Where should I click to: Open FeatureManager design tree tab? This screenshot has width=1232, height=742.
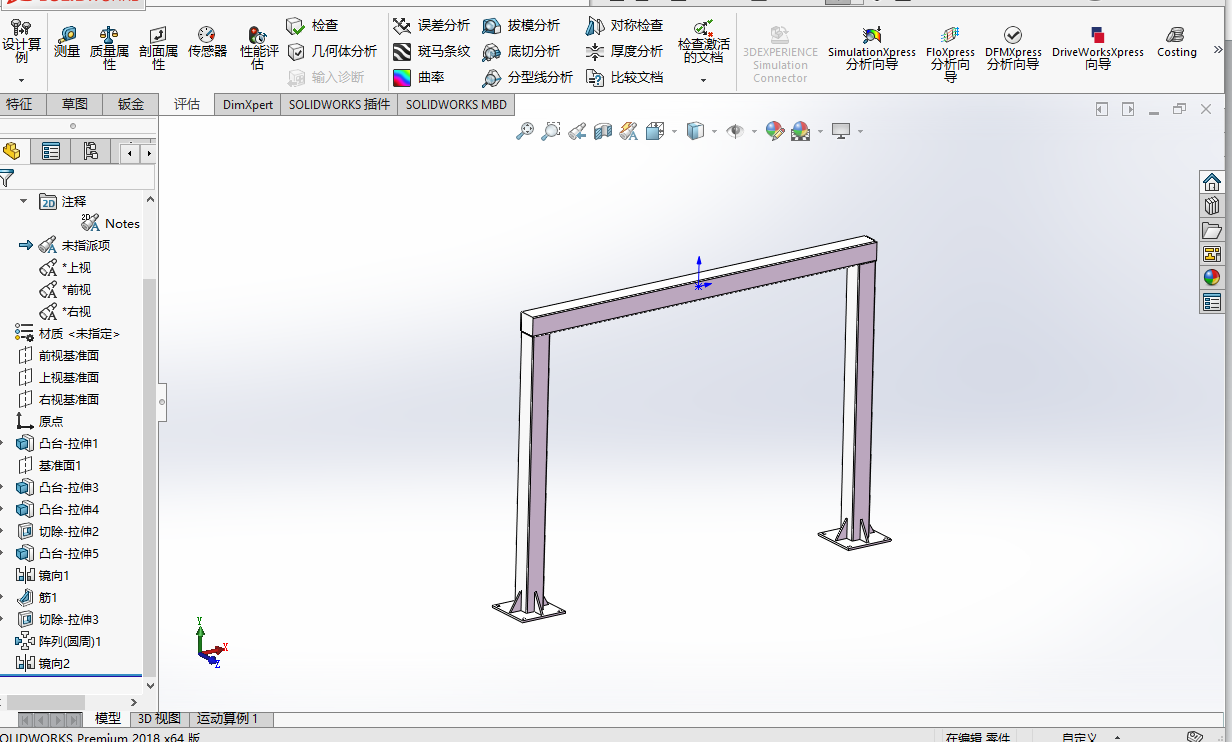click(x=12, y=152)
